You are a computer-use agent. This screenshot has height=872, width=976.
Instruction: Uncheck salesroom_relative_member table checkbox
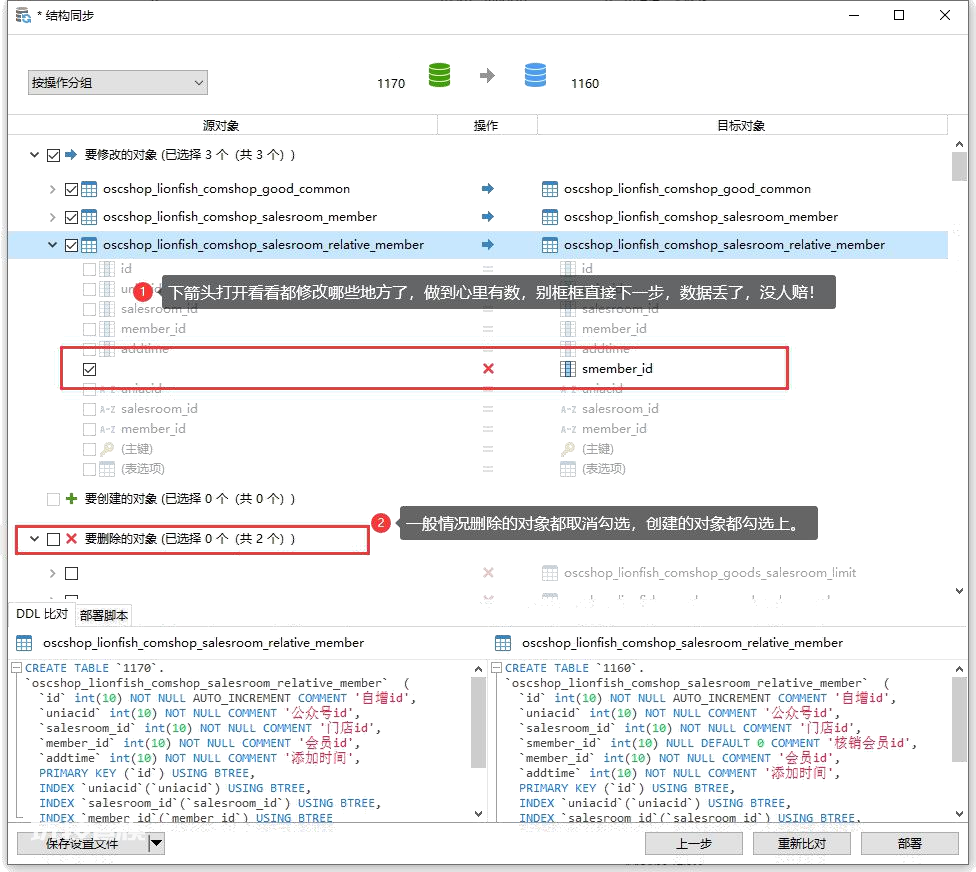point(72,245)
